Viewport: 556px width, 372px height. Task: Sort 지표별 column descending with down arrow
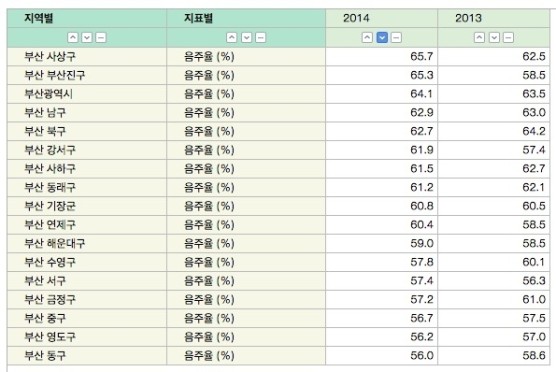click(246, 38)
